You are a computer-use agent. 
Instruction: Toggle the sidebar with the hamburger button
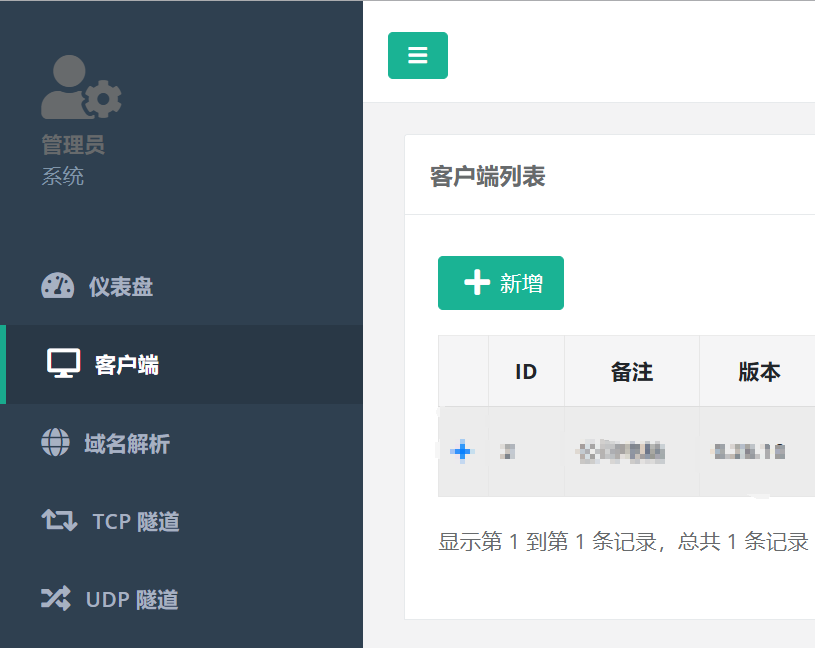(417, 56)
